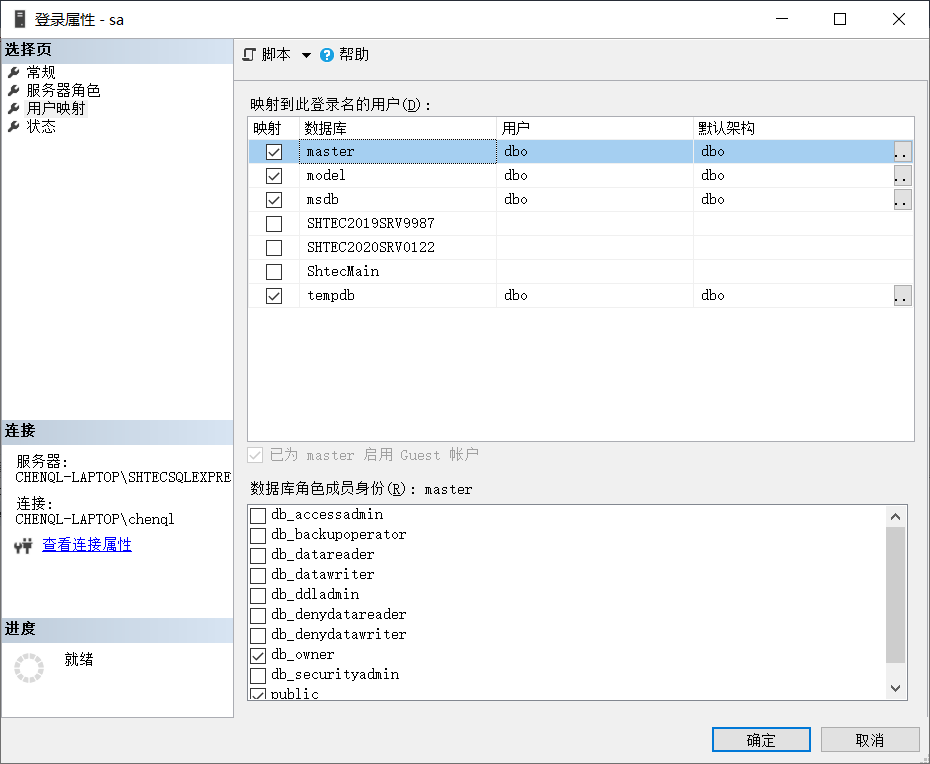
Task: Expand the 脚本 dropdown arrow
Action: (306, 55)
